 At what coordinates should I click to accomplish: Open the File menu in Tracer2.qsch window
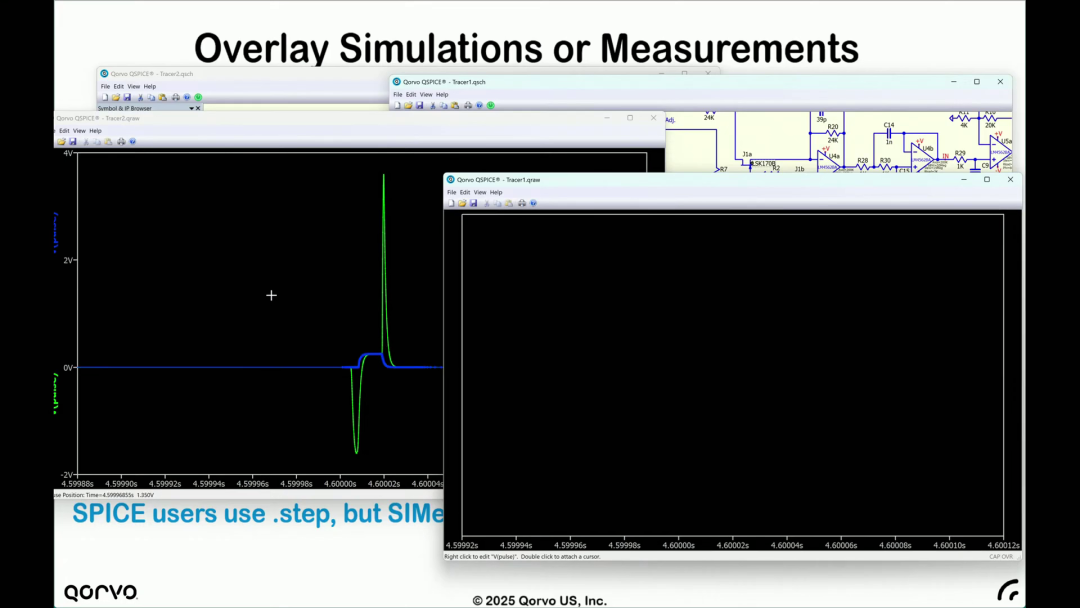[105, 87]
